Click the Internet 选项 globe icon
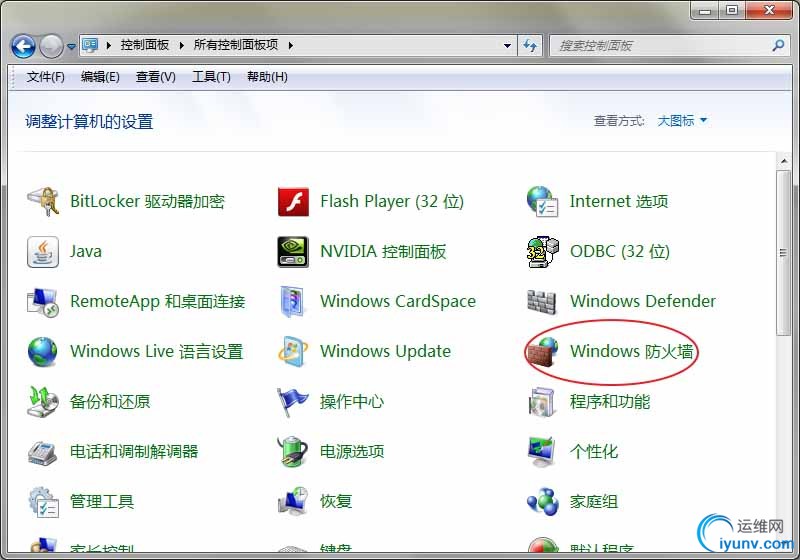The width and height of the screenshot is (800, 560). pos(542,201)
